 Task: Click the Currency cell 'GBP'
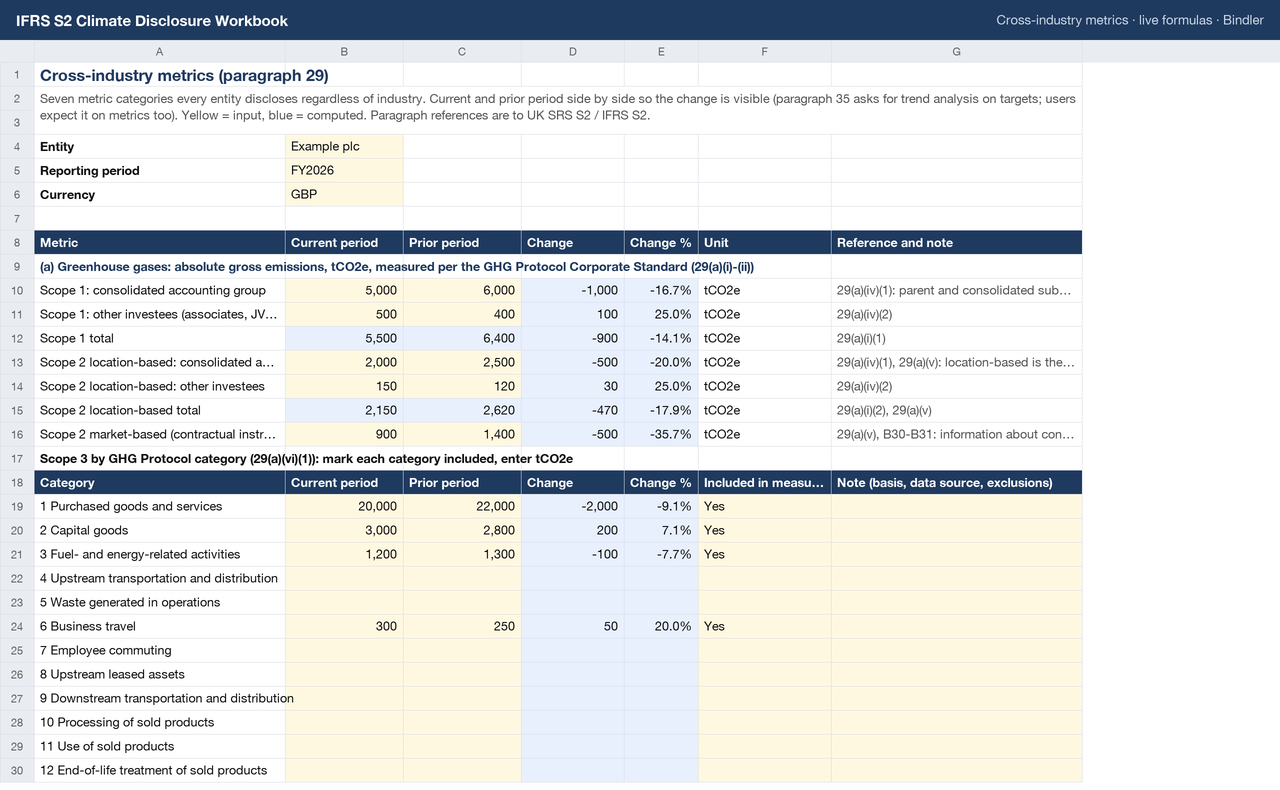click(x=344, y=194)
